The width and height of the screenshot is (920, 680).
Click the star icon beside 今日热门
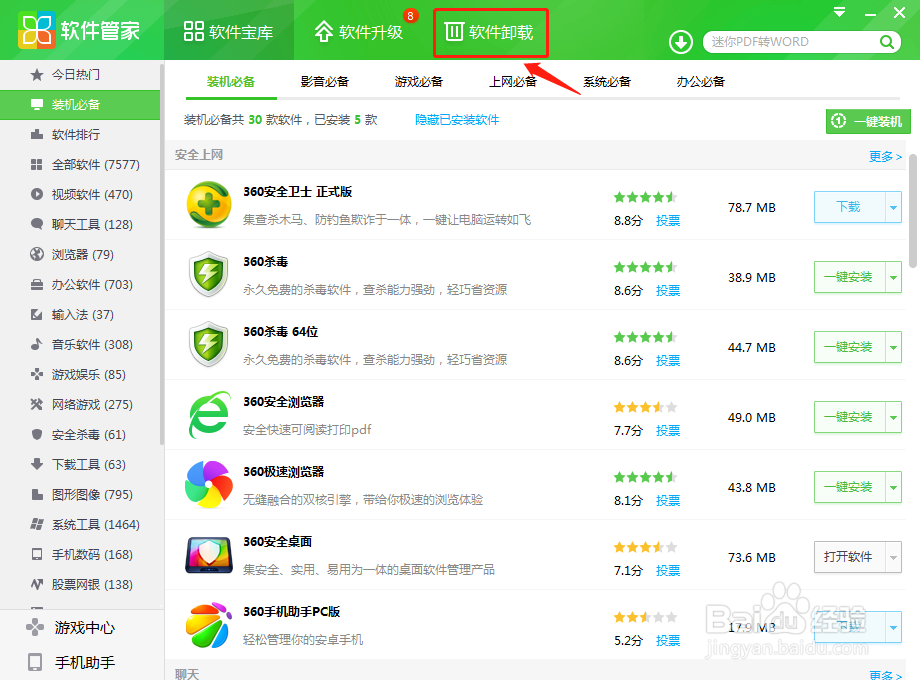pos(37,75)
